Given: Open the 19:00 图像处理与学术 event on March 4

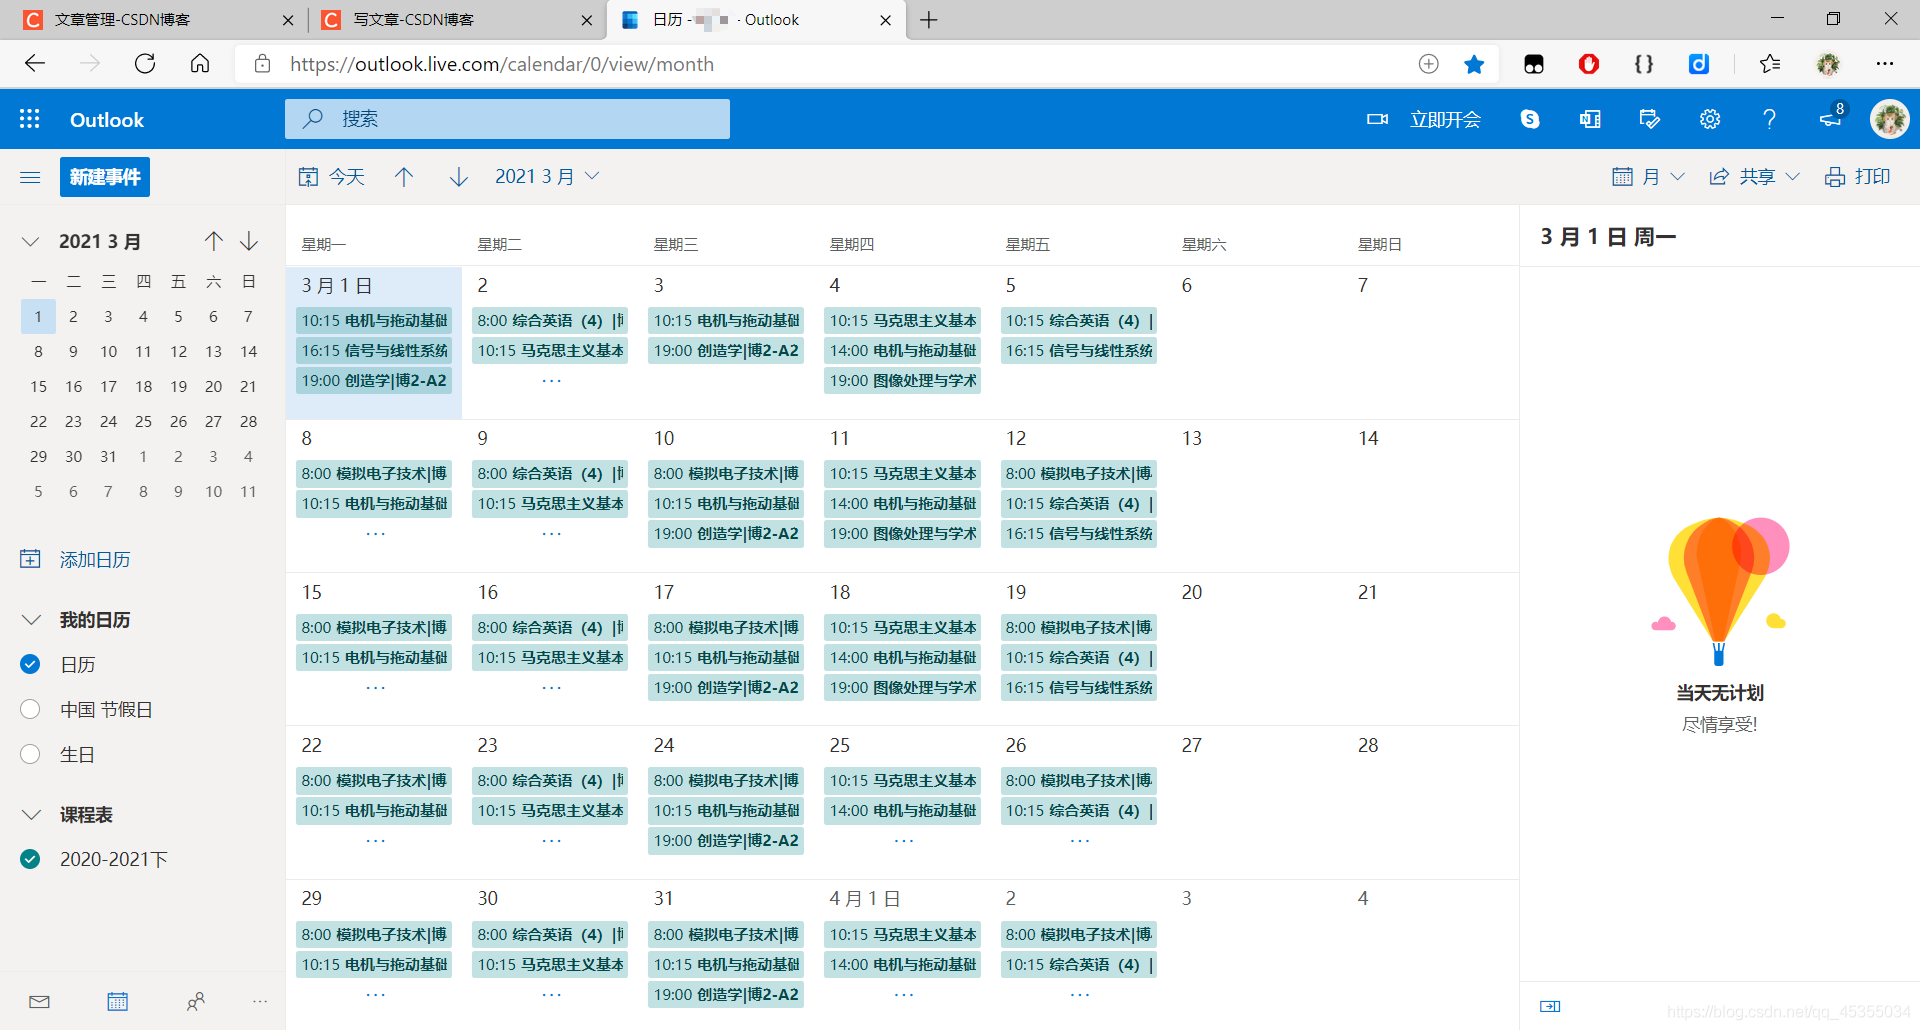Looking at the screenshot, I should (x=902, y=381).
